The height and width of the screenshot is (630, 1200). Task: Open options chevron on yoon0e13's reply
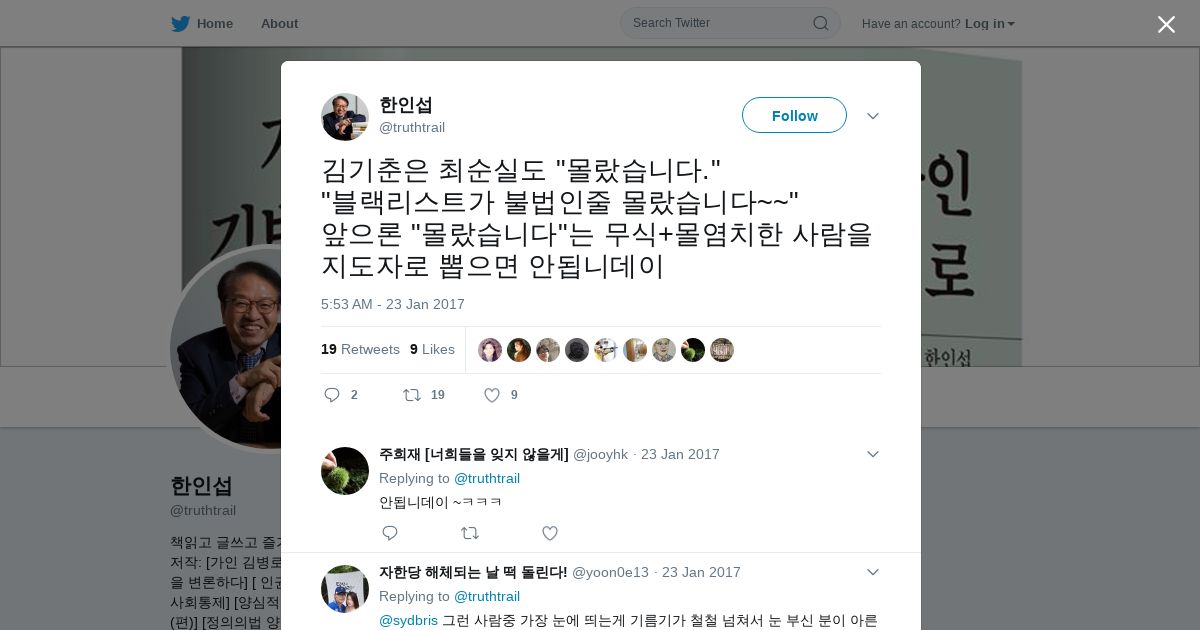coord(873,572)
